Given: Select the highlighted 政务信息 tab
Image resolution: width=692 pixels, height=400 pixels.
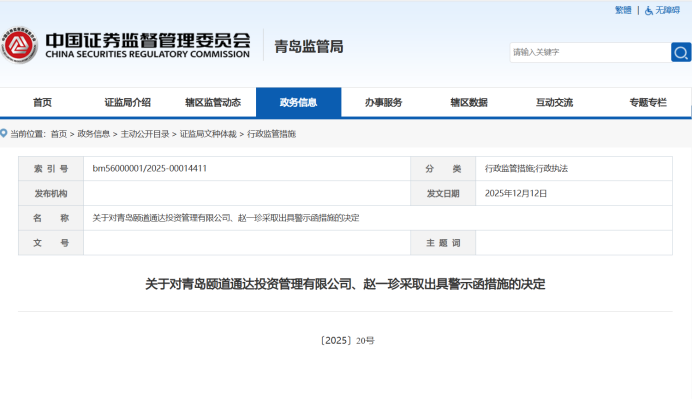Looking at the screenshot, I should pos(298,103).
